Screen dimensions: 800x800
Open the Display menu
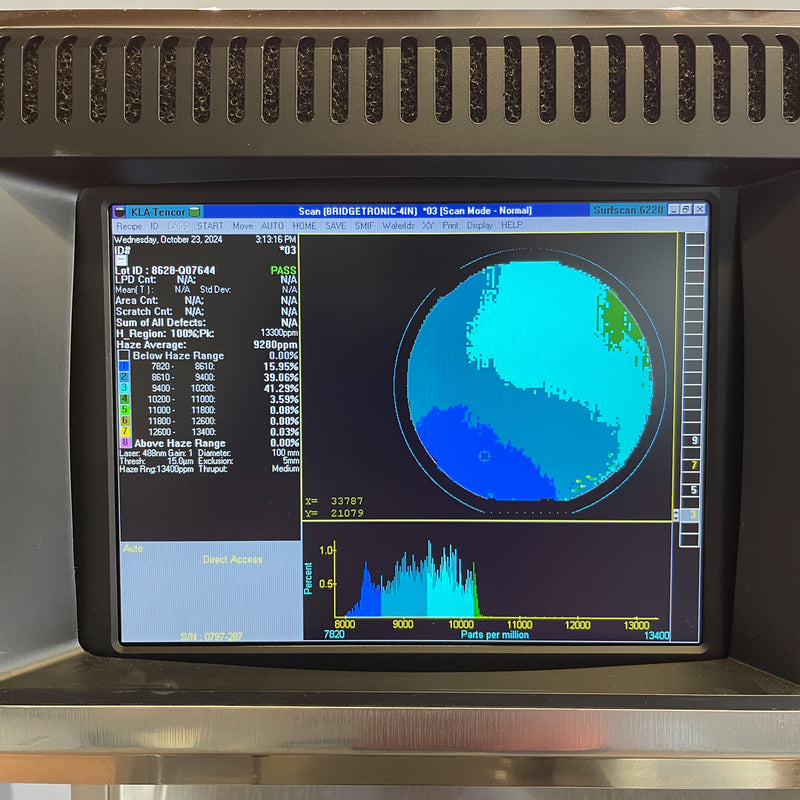pyautogui.click(x=480, y=226)
